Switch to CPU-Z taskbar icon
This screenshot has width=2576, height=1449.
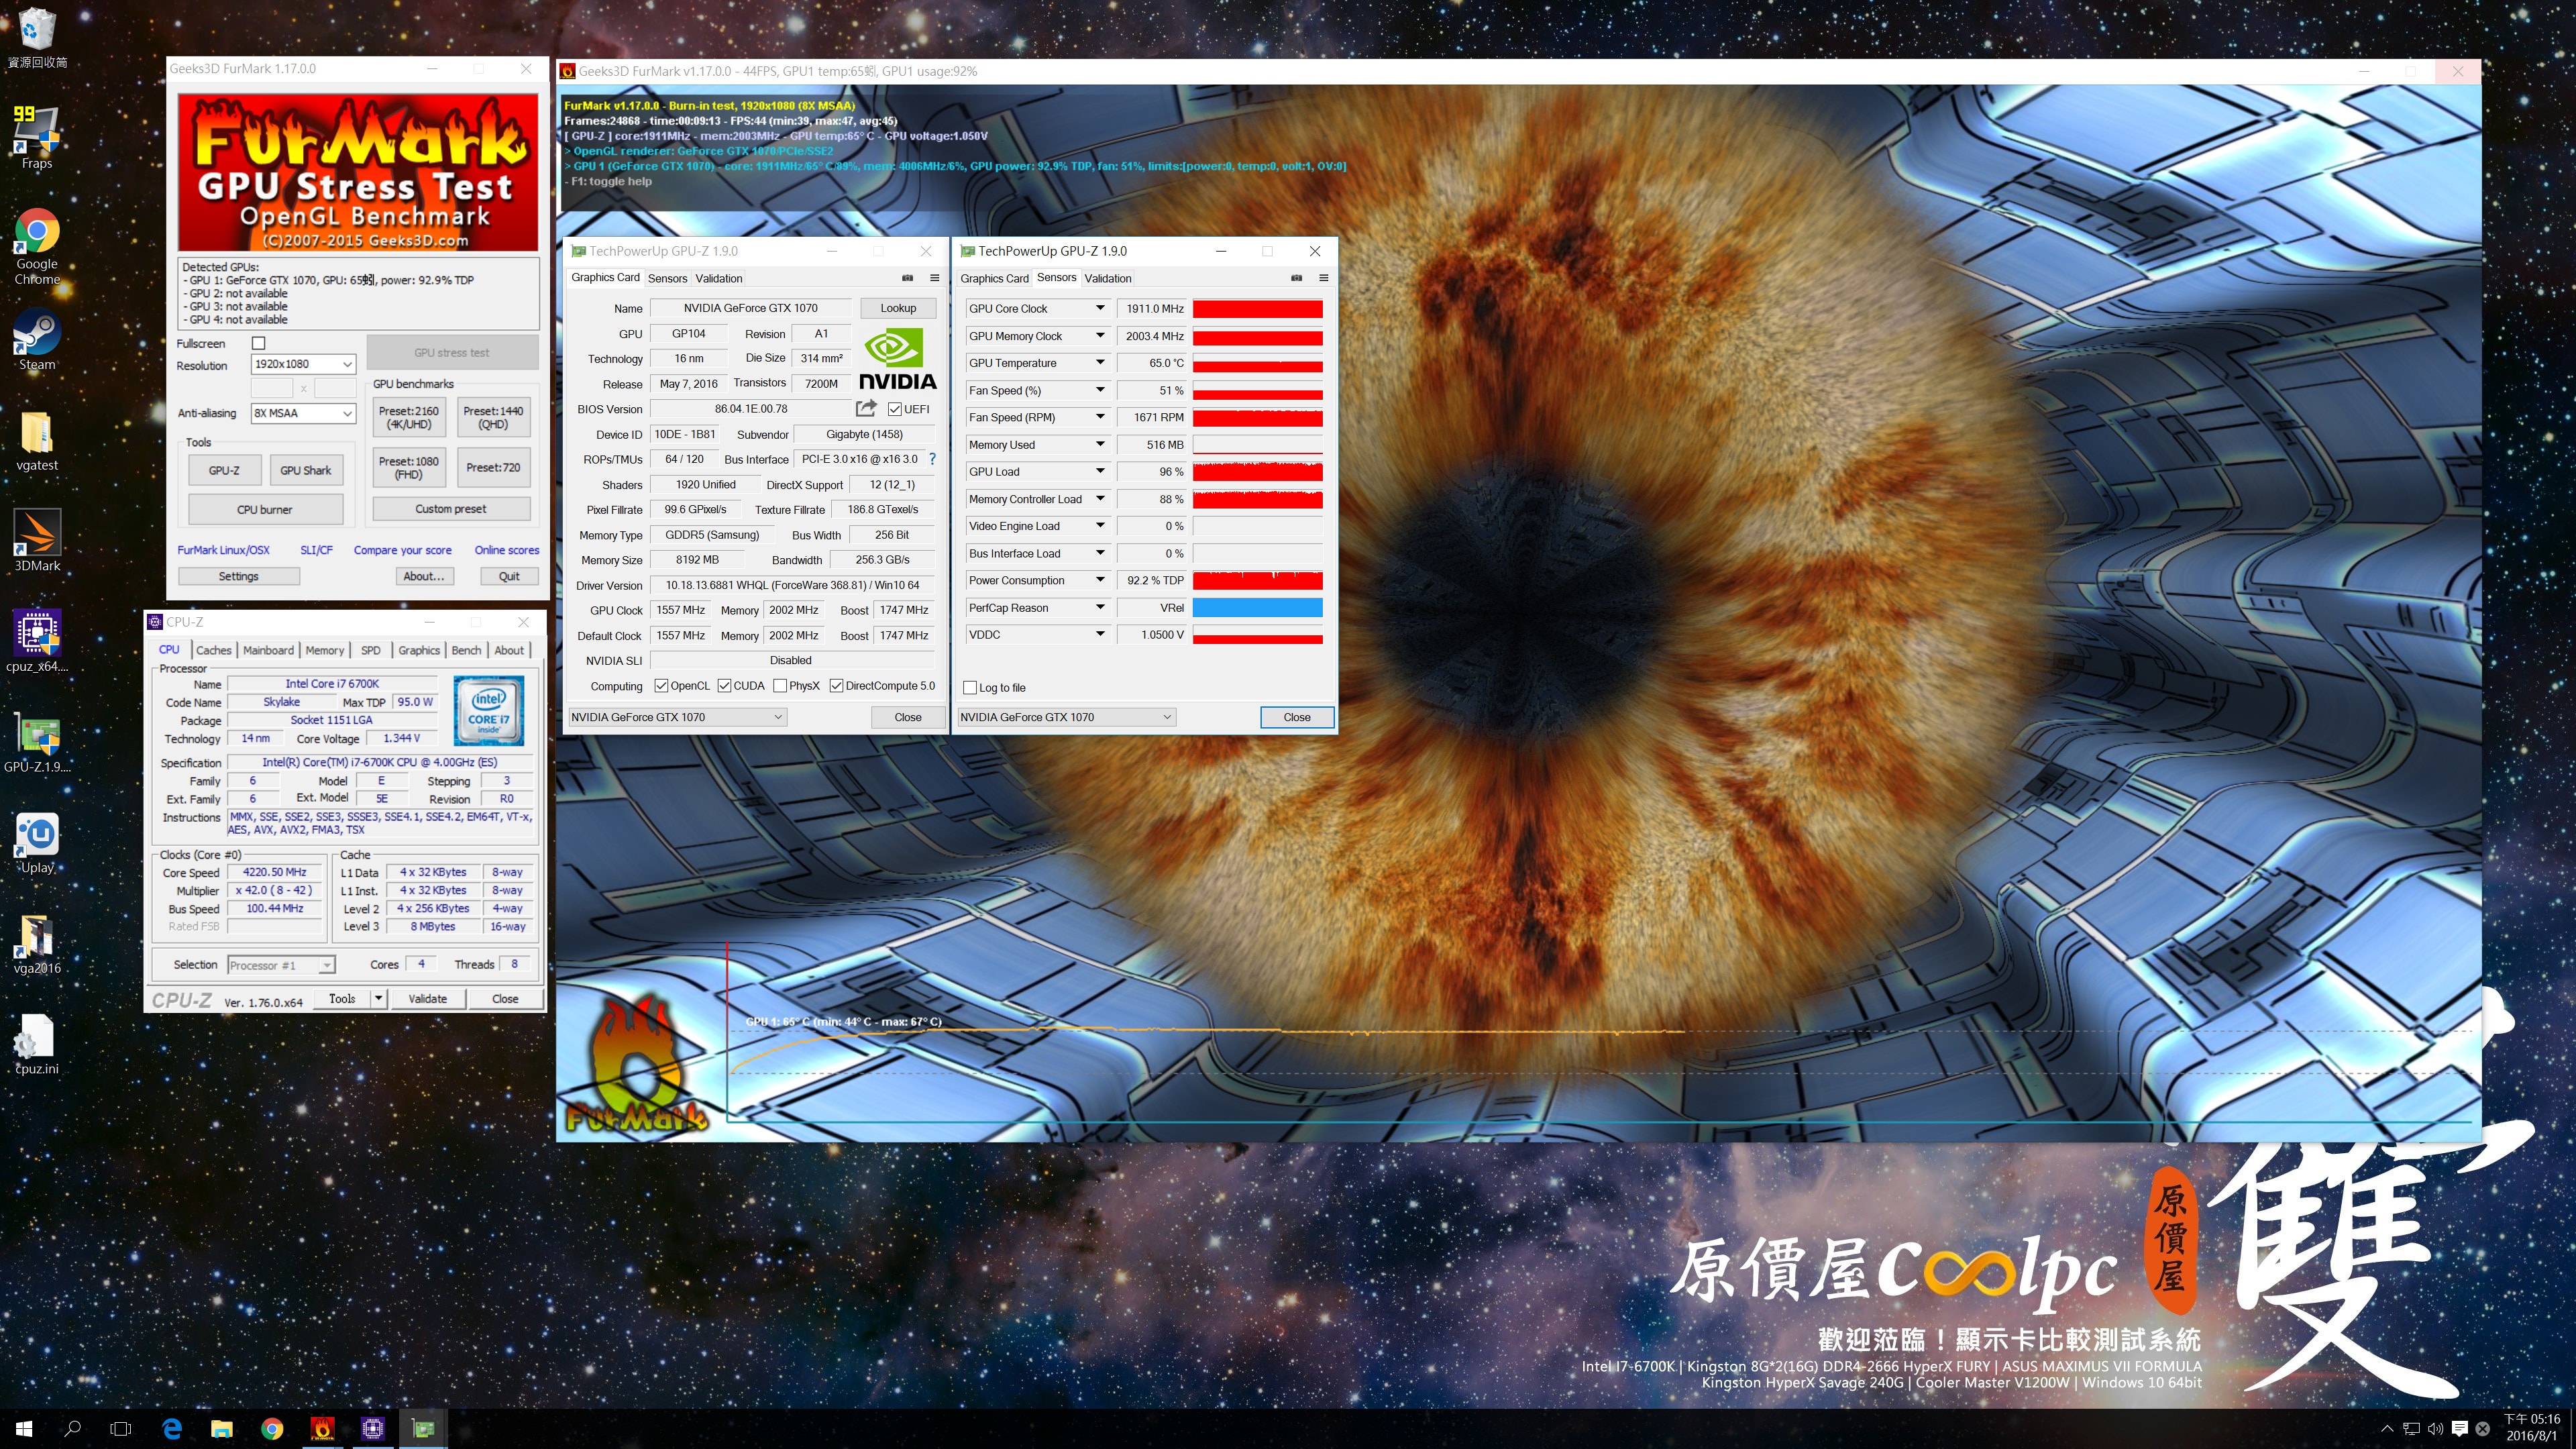tap(372, 1429)
